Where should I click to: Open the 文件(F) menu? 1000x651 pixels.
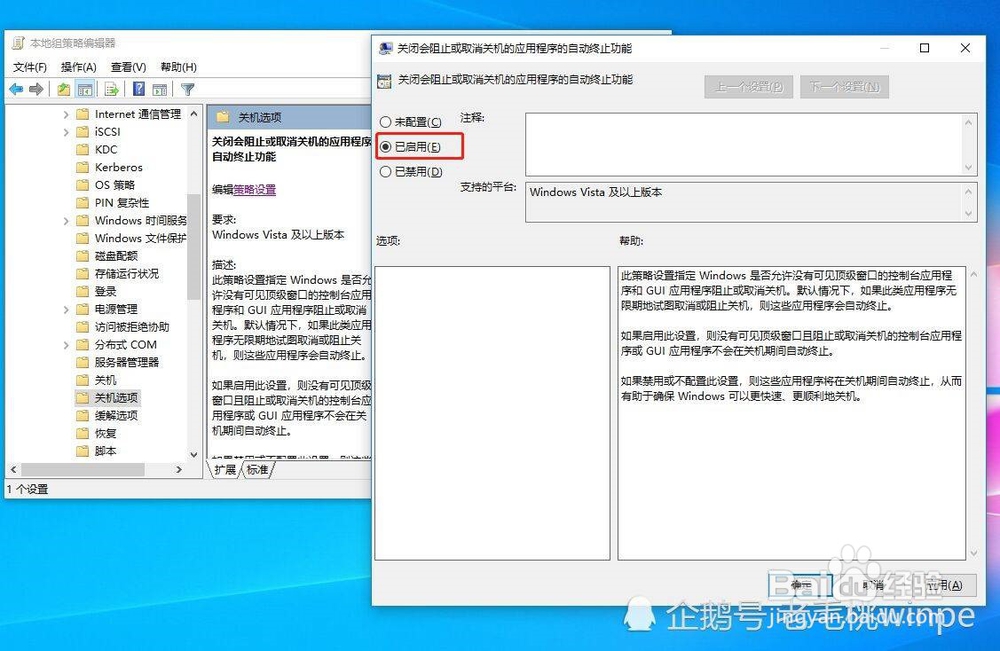tap(30, 67)
